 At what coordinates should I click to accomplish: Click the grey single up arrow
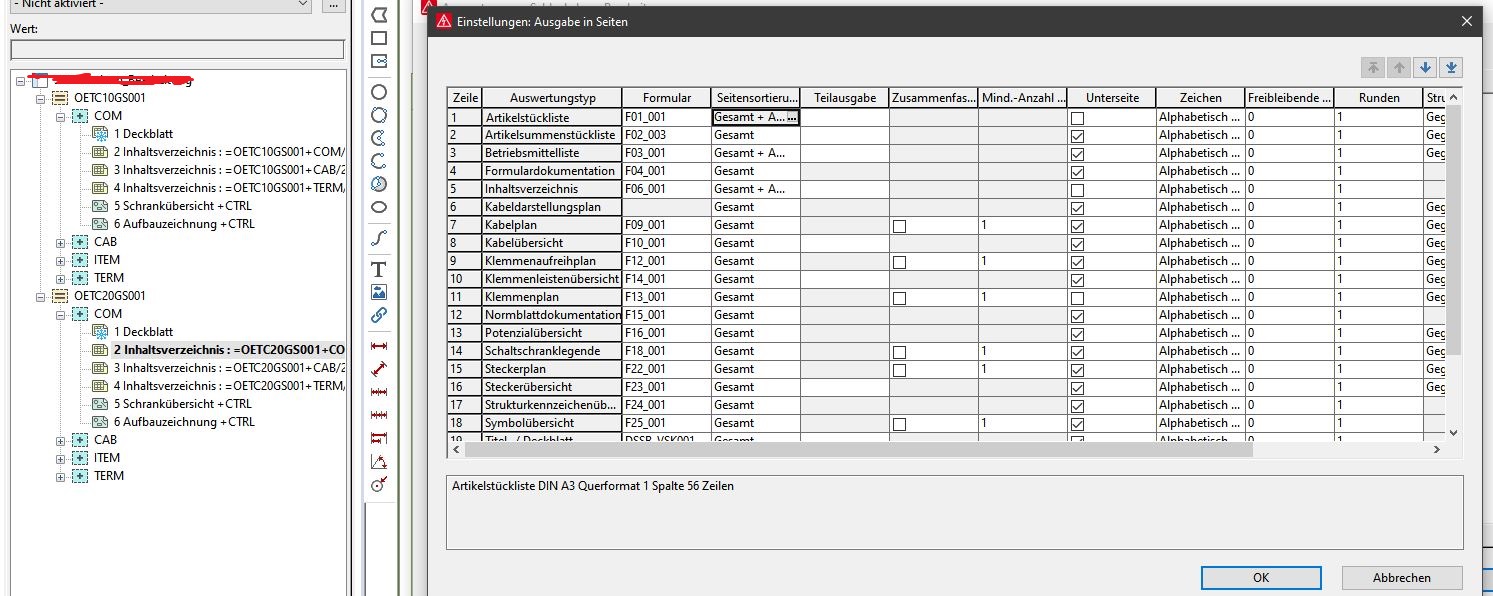tap(1399, 68)
